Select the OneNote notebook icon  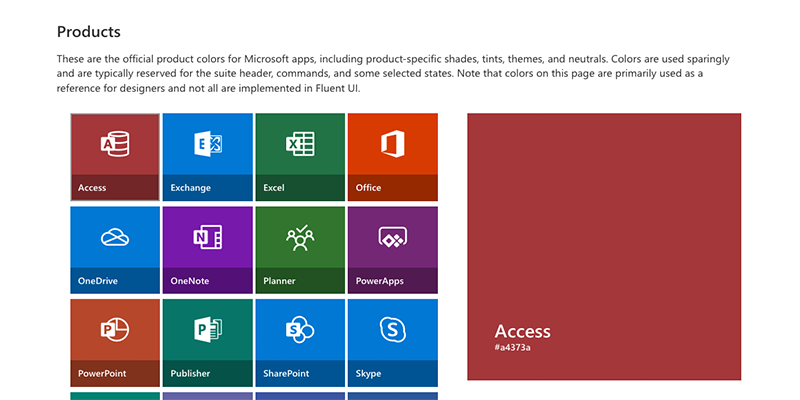tap(208, 237)
